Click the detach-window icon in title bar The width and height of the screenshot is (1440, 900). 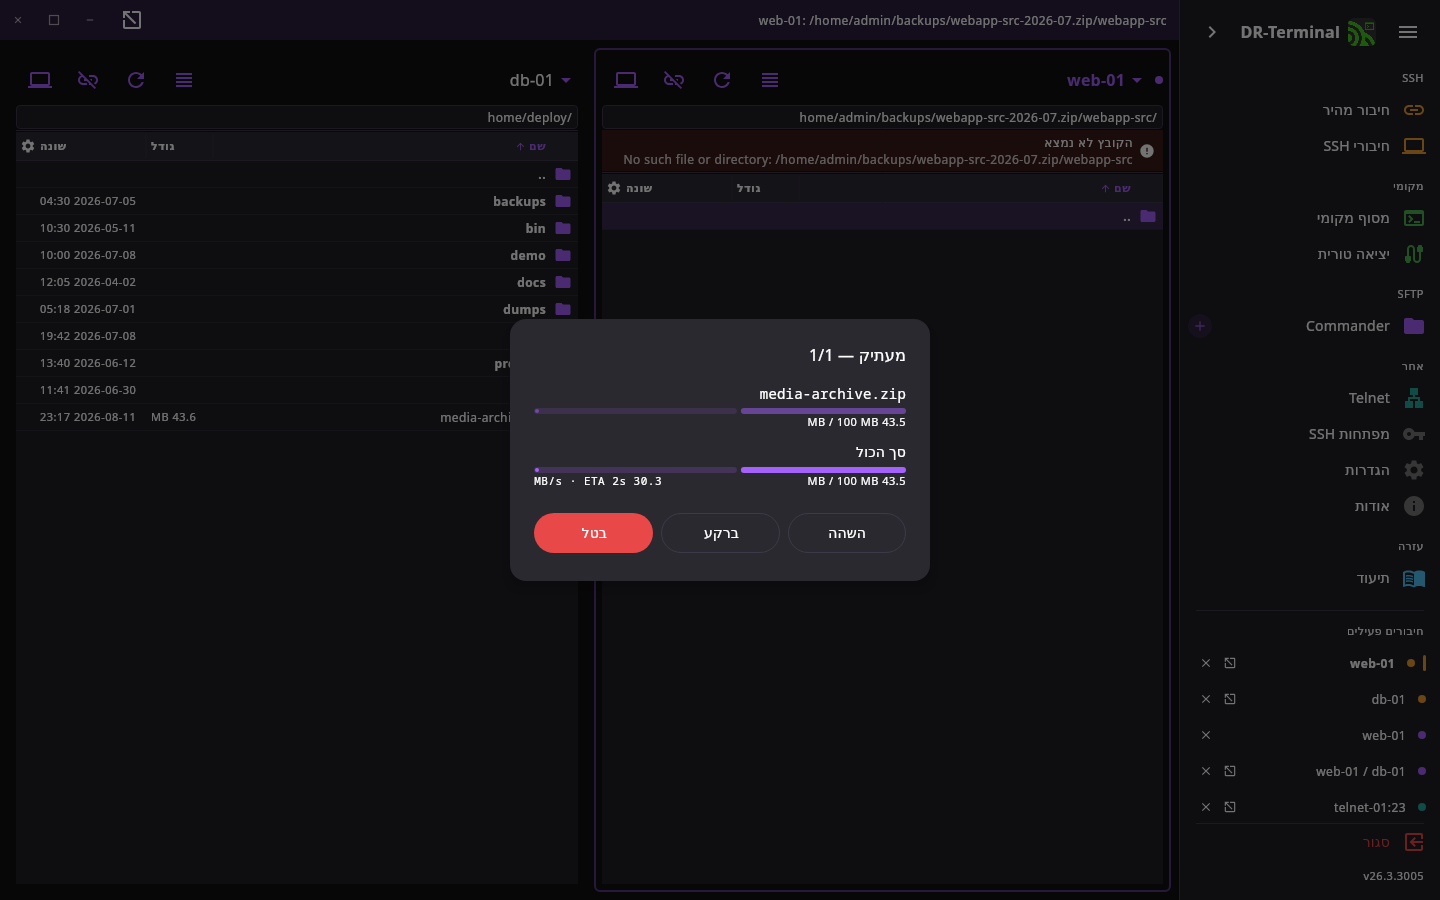click(132, 20)
